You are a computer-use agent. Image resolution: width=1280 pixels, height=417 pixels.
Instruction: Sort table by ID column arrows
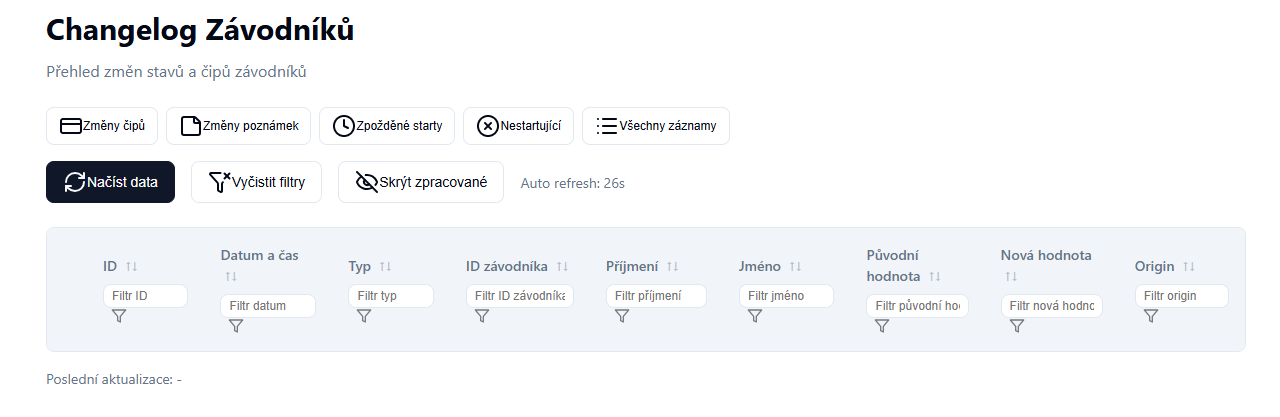tap(131, 267)
